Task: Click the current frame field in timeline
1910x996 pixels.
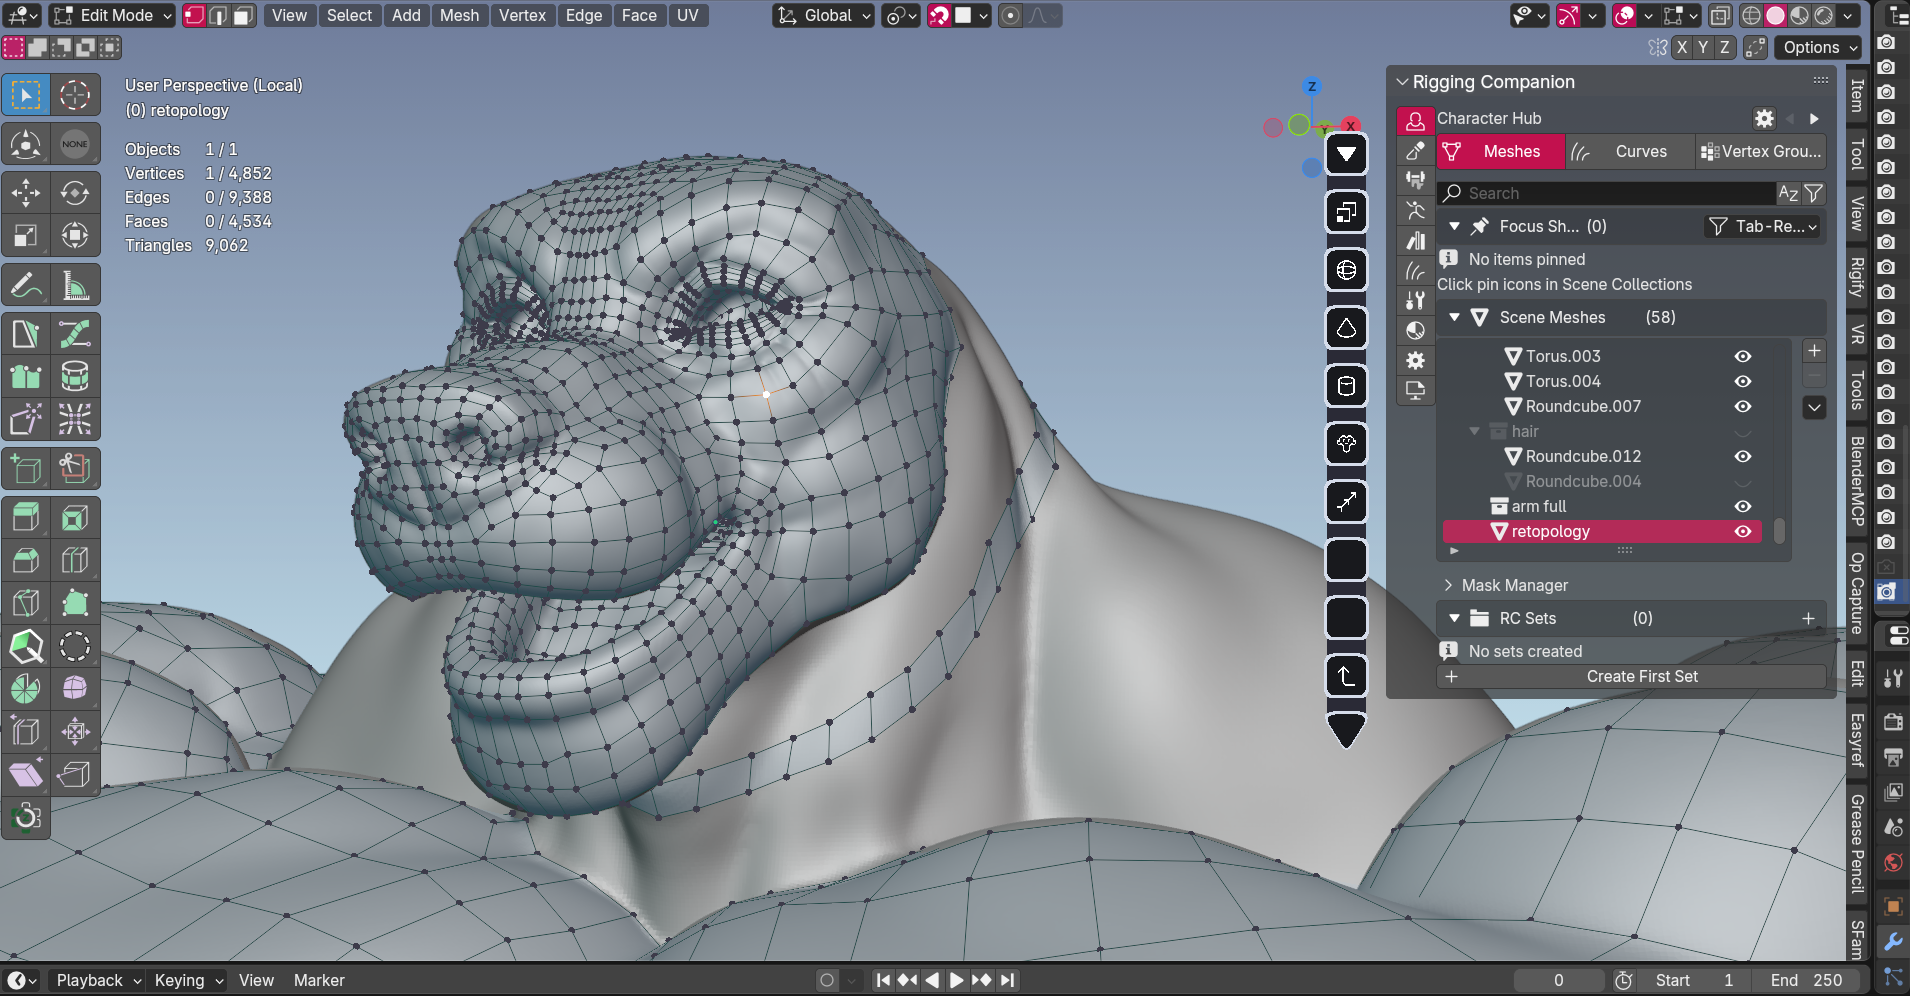Action: [1558, 980]
